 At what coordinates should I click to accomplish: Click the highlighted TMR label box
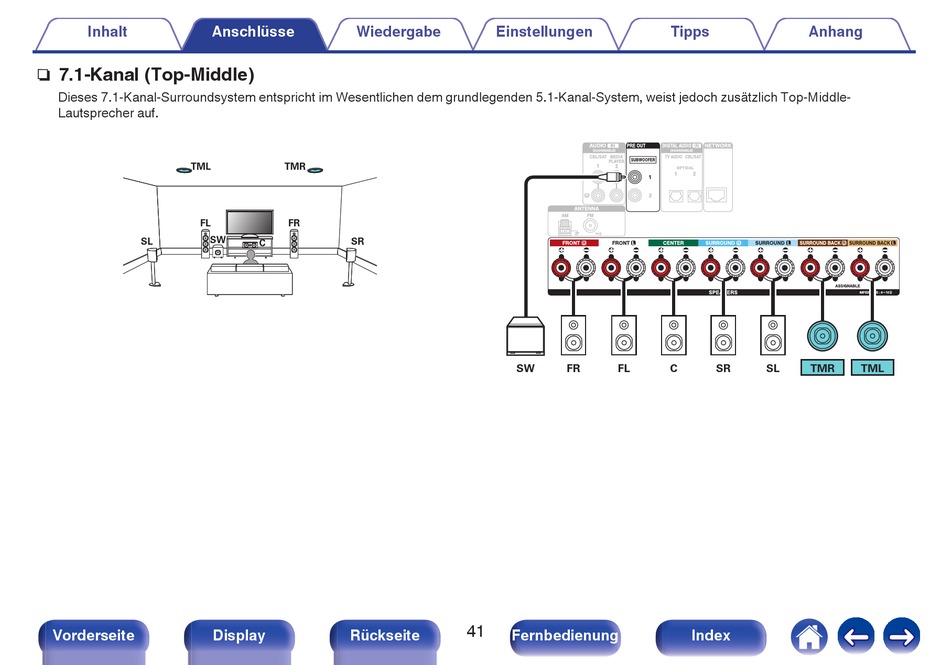(822, 368)
